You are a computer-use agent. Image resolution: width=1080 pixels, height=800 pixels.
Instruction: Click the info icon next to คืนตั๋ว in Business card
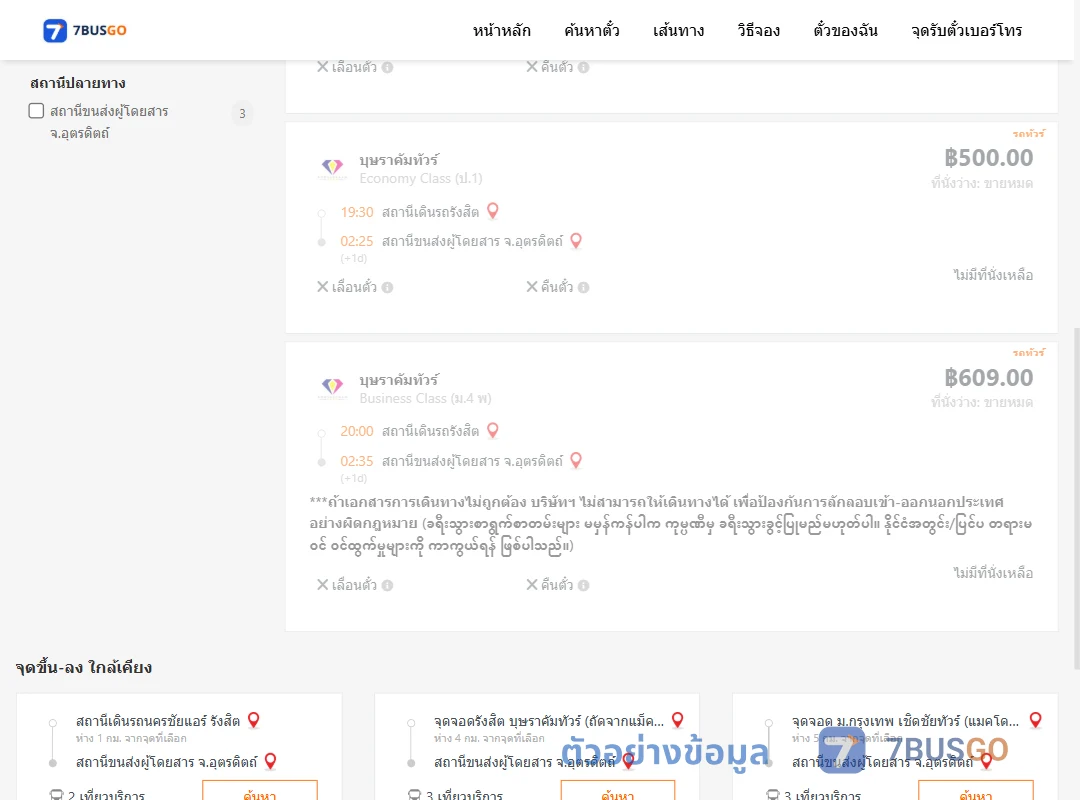coord(583,585)
